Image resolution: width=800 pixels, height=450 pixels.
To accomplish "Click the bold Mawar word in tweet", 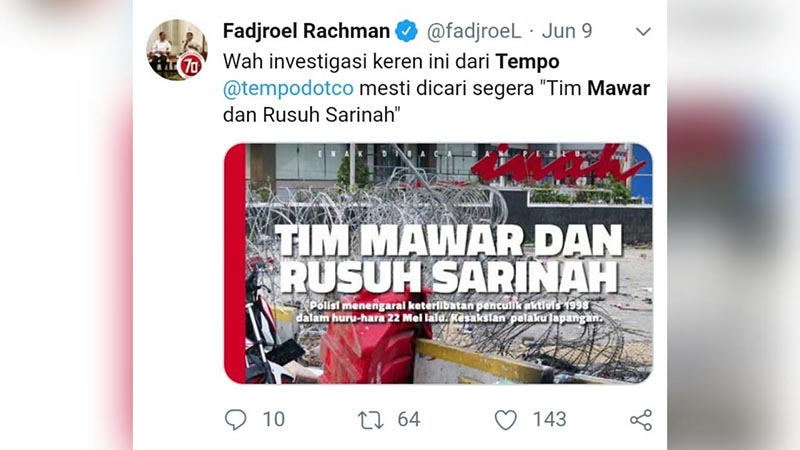I will tap(618, 88).
